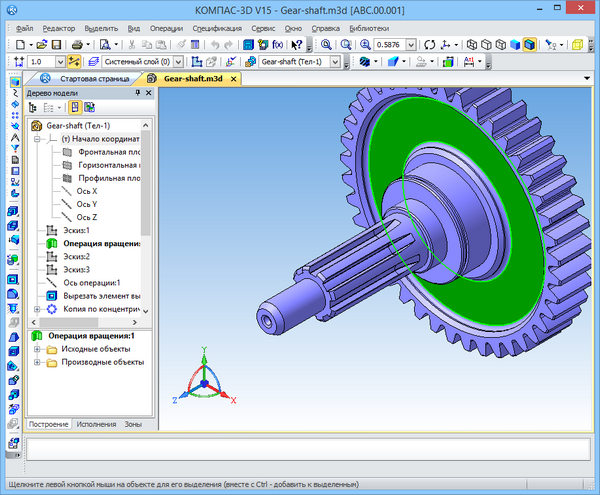
Task: Switch to the Исполнения bottom tab
Action: coord(97,425)
